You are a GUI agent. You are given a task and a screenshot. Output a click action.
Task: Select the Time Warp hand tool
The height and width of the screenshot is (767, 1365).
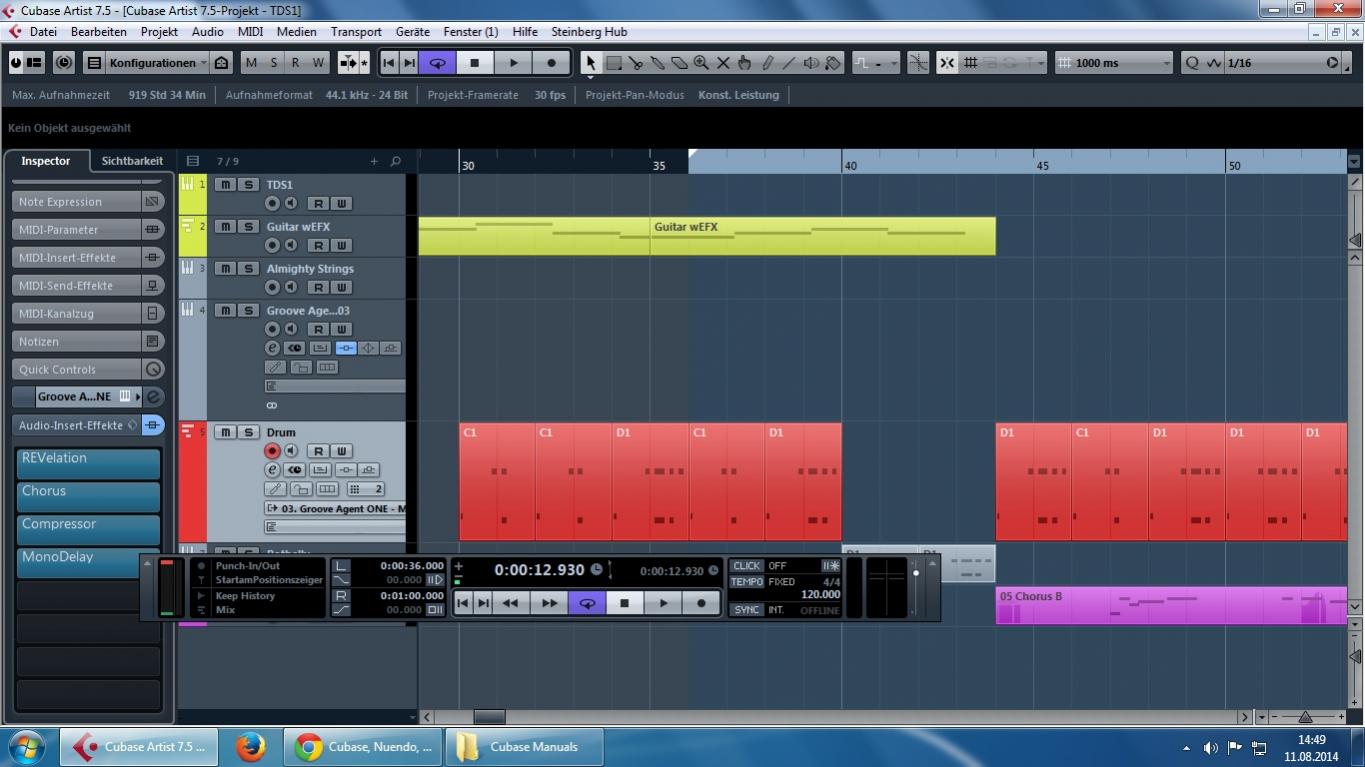pos(745,62)
